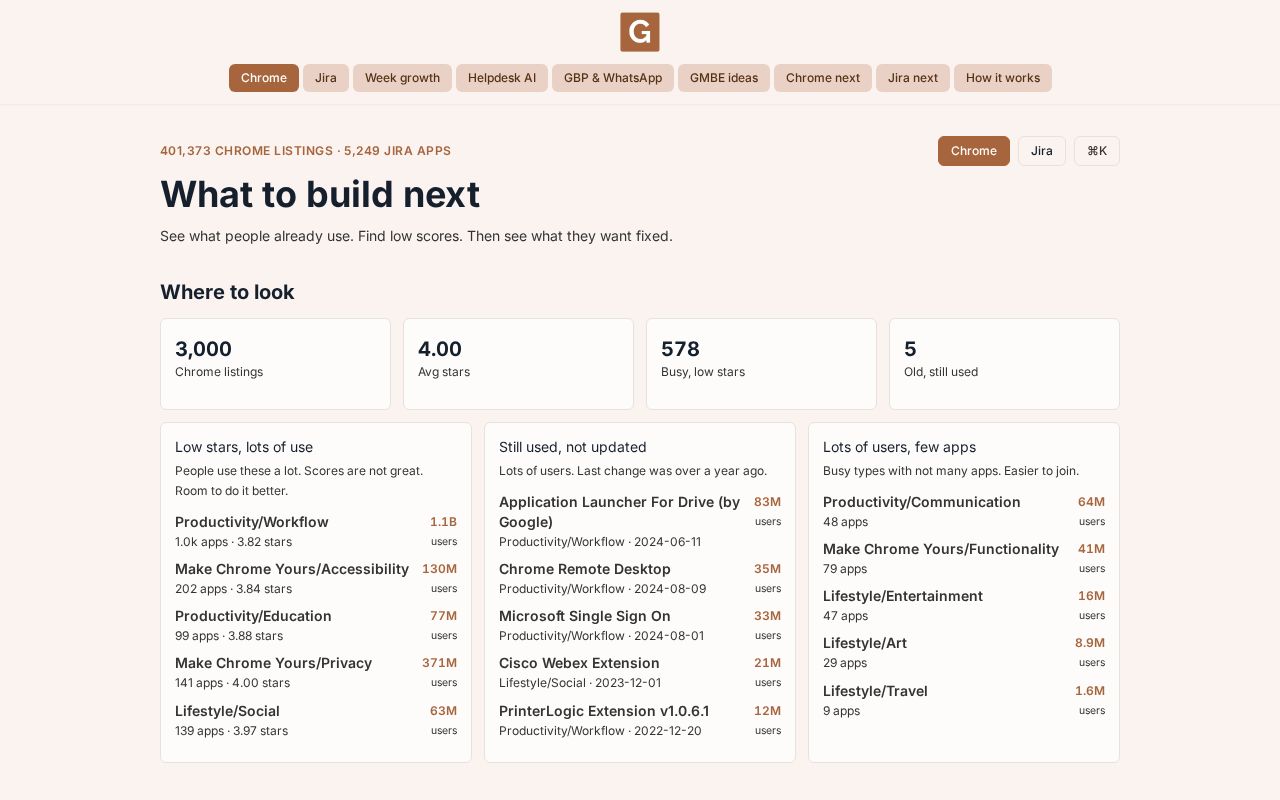Viewport: 1280px width, 800px height.
Task: Open the 5 Old, still used card
Action: pyautogui.click(x=1004, y=364)
